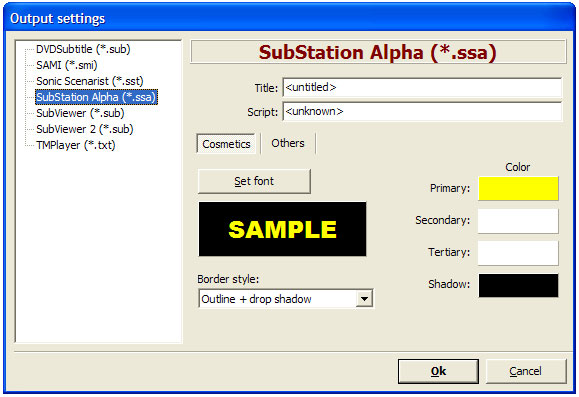
Task: Pick SubViewer (*.sub) format
Action: coord(80,113)
